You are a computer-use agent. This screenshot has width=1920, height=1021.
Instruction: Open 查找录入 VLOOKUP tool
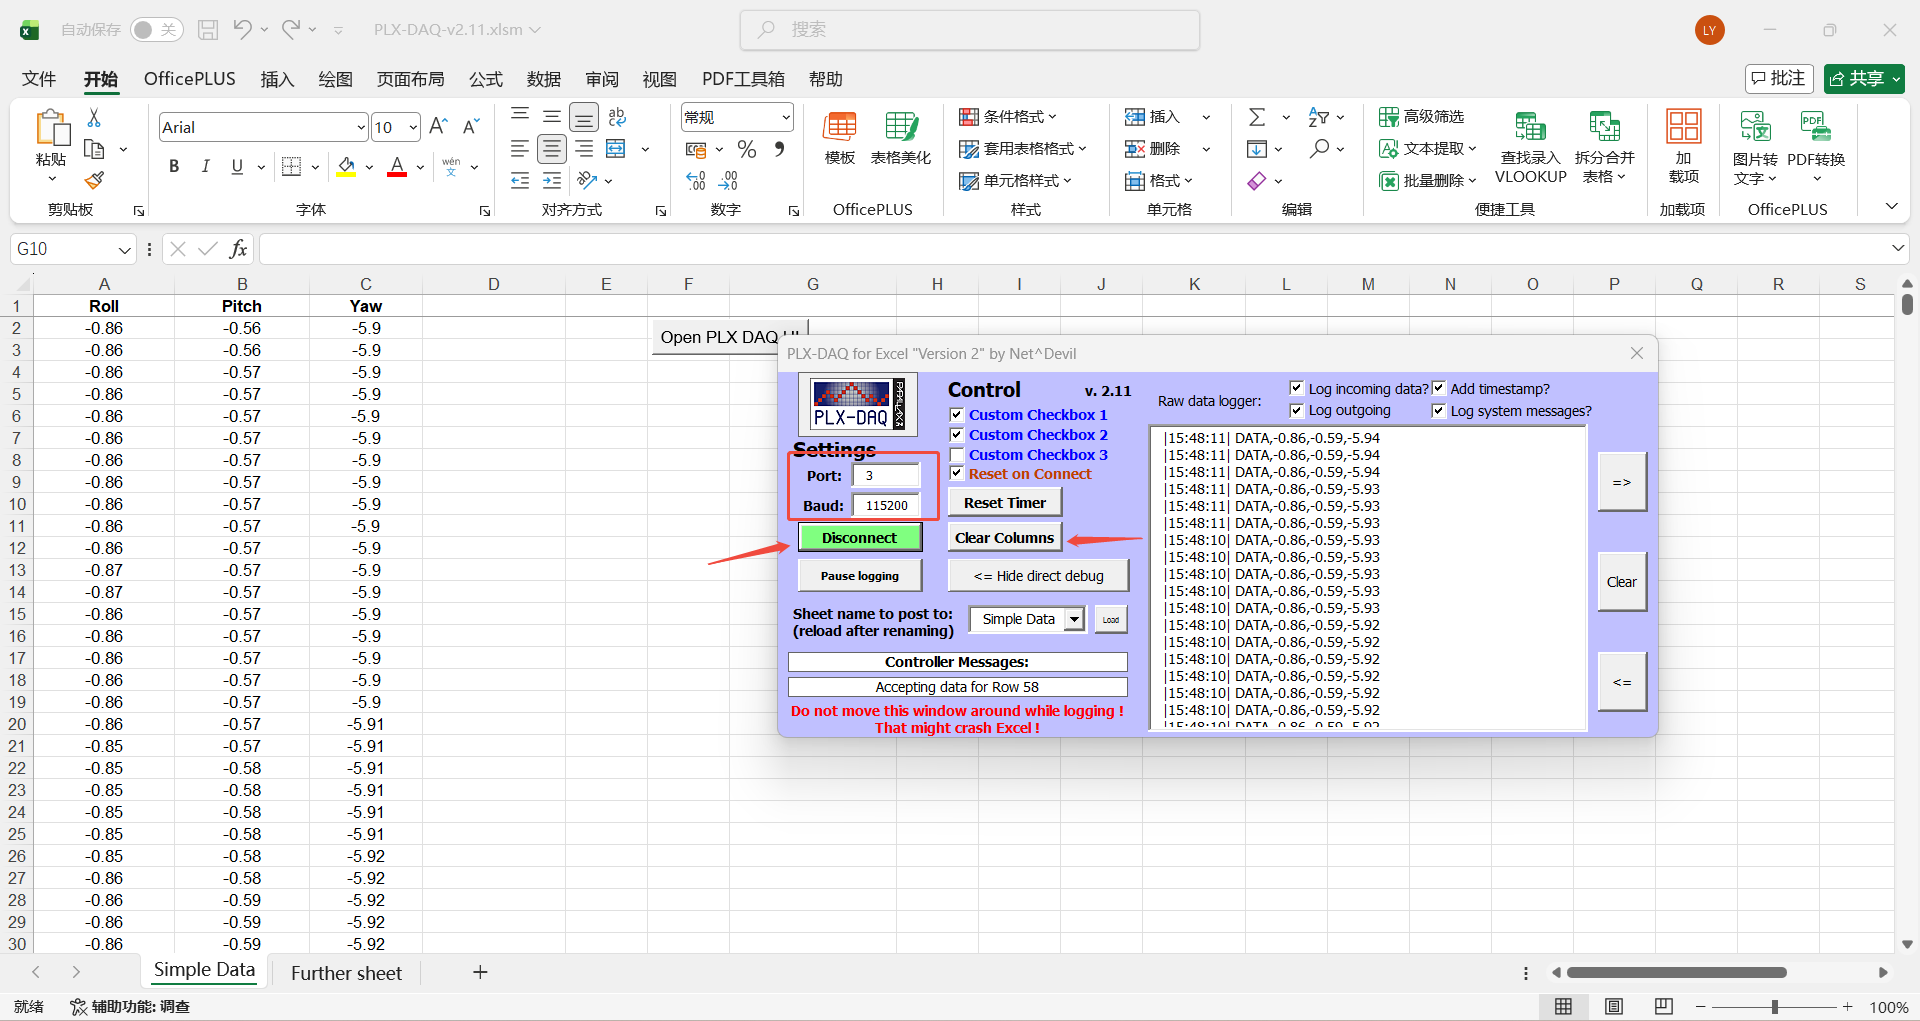click(1530, 147)
